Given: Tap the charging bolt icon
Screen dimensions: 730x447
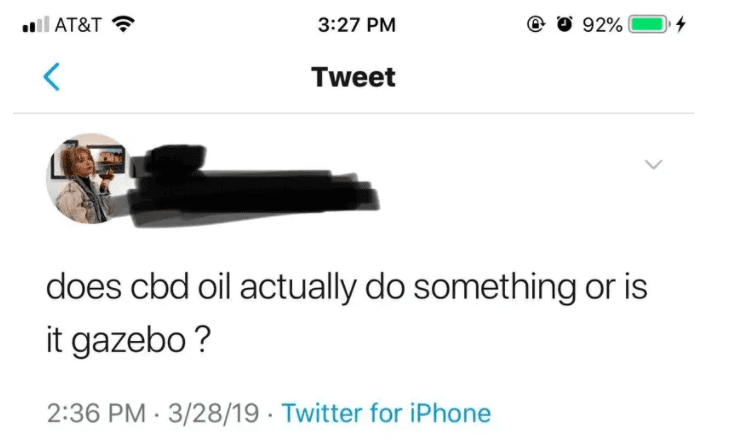Looking at the screenshot, I should (x=681, y=24).
